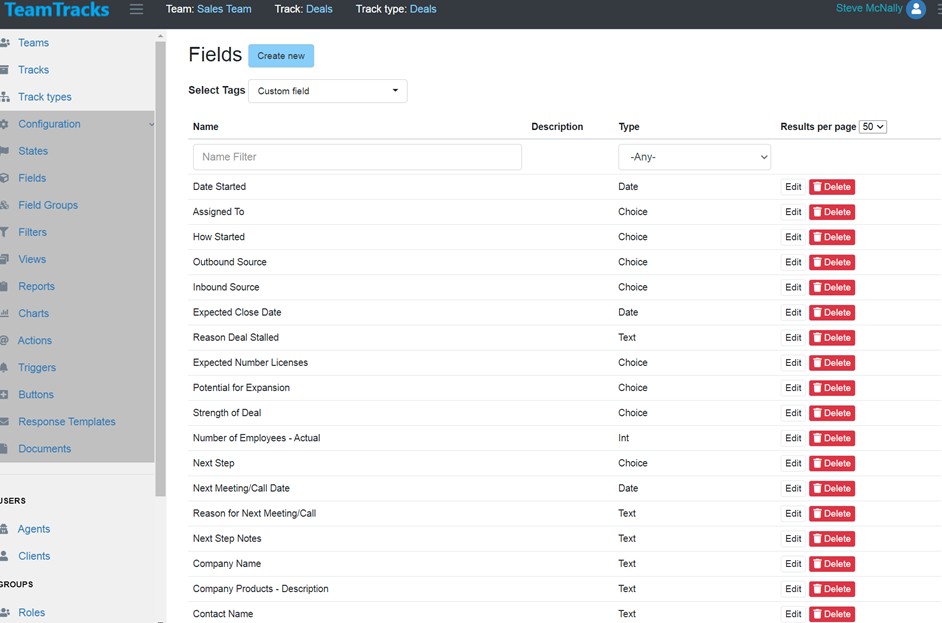
Task: Edit the Strength of Deal field
Action: (x=793, y=413)
